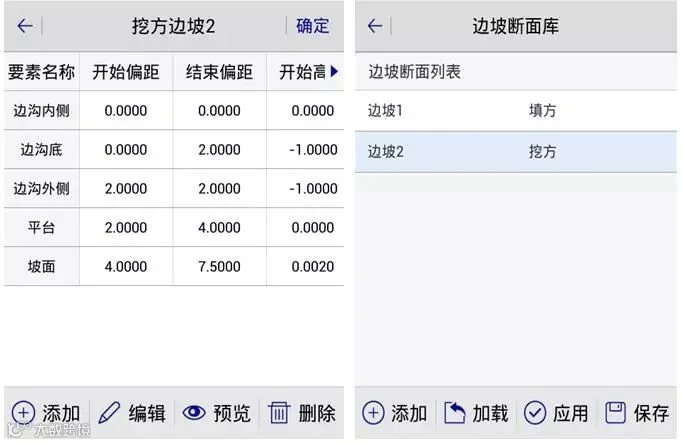Select 边沟外侧 开始偏距 value 2.0000

(x=126, y=188)
